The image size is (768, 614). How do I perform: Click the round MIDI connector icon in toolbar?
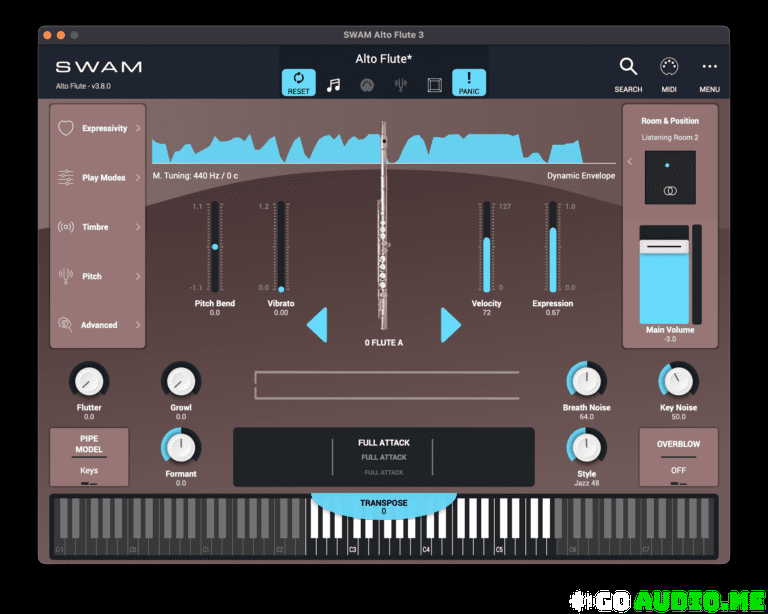tap(367, 85)
